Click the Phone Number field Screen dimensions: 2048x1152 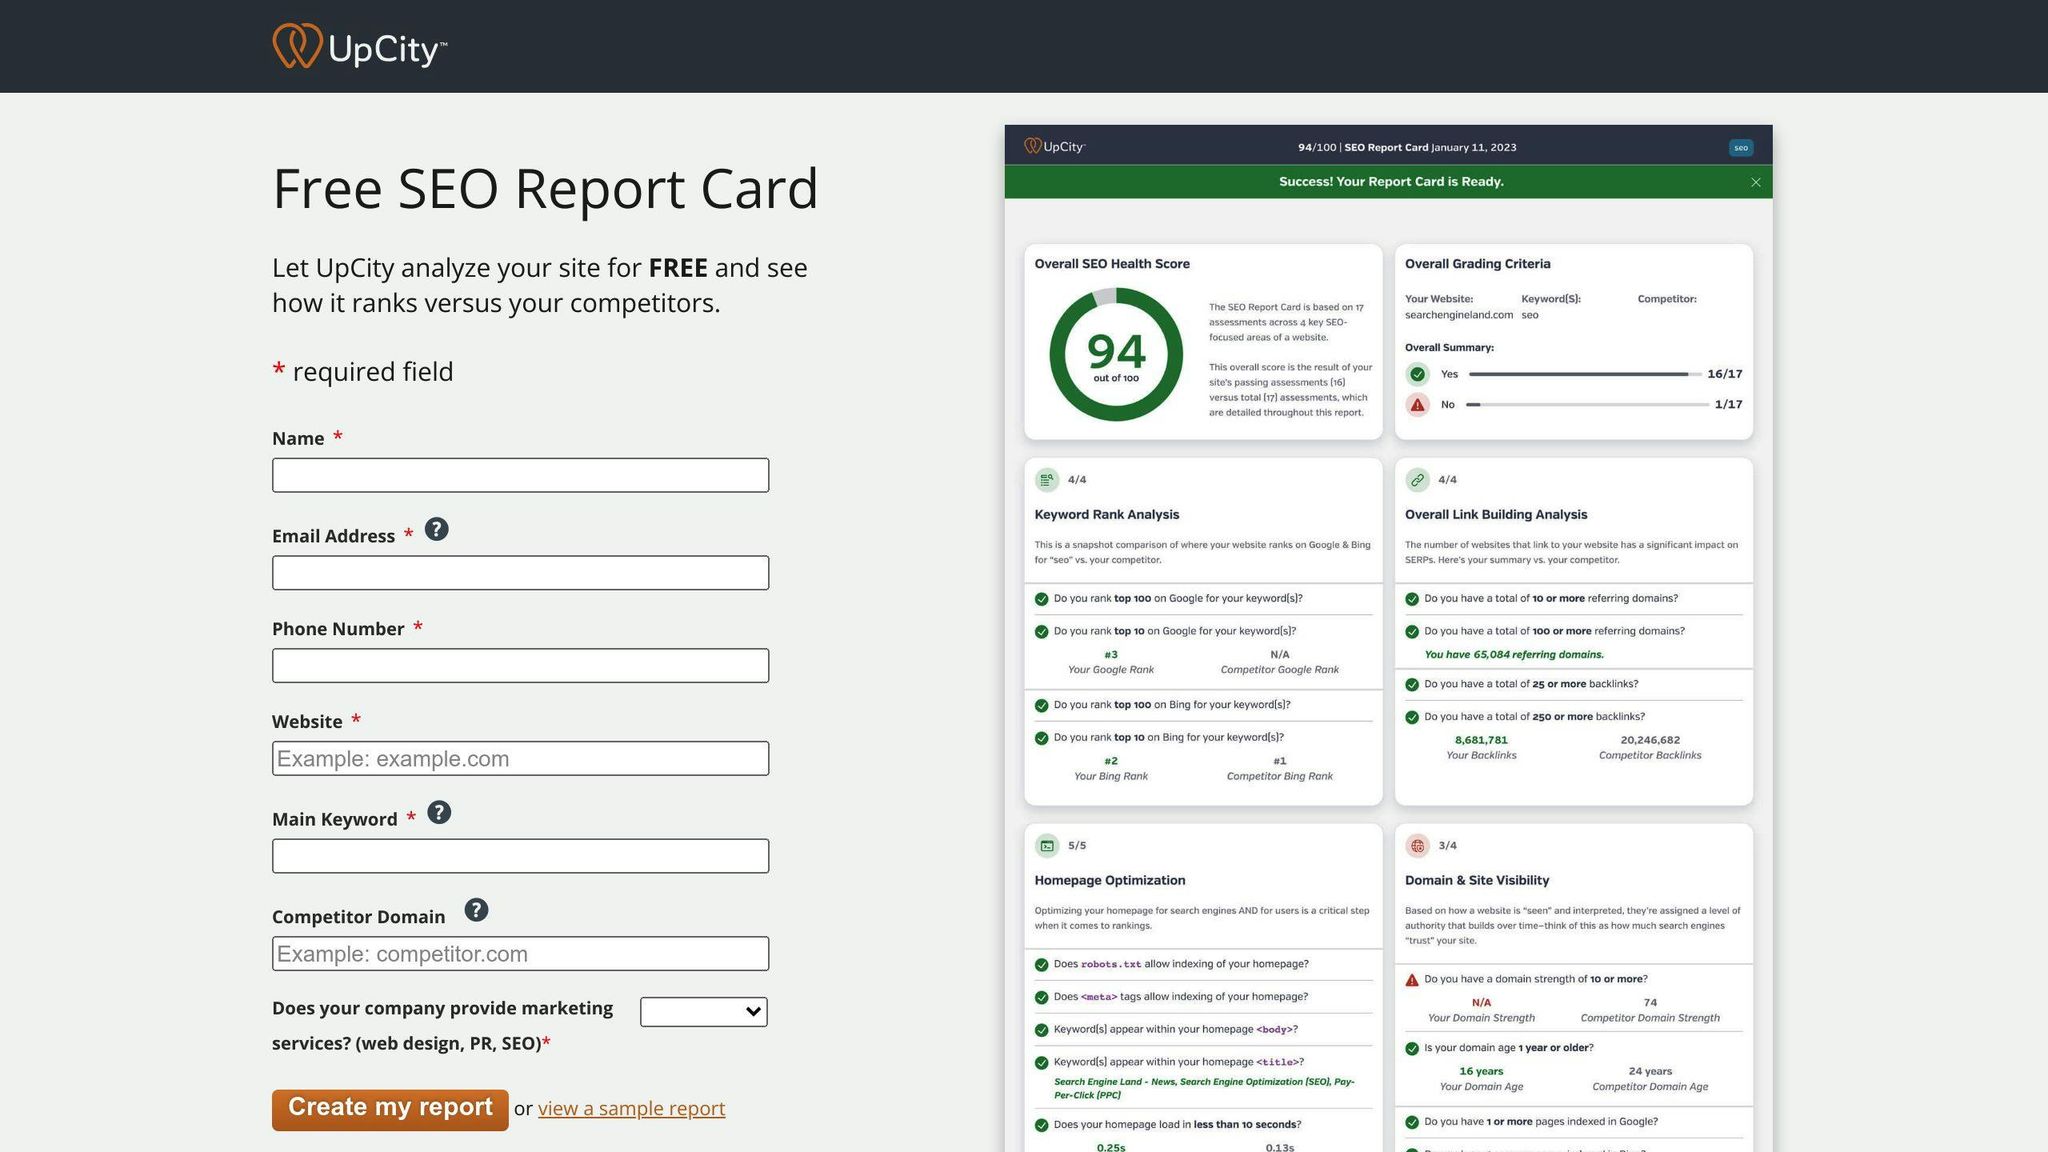point(520,666)
